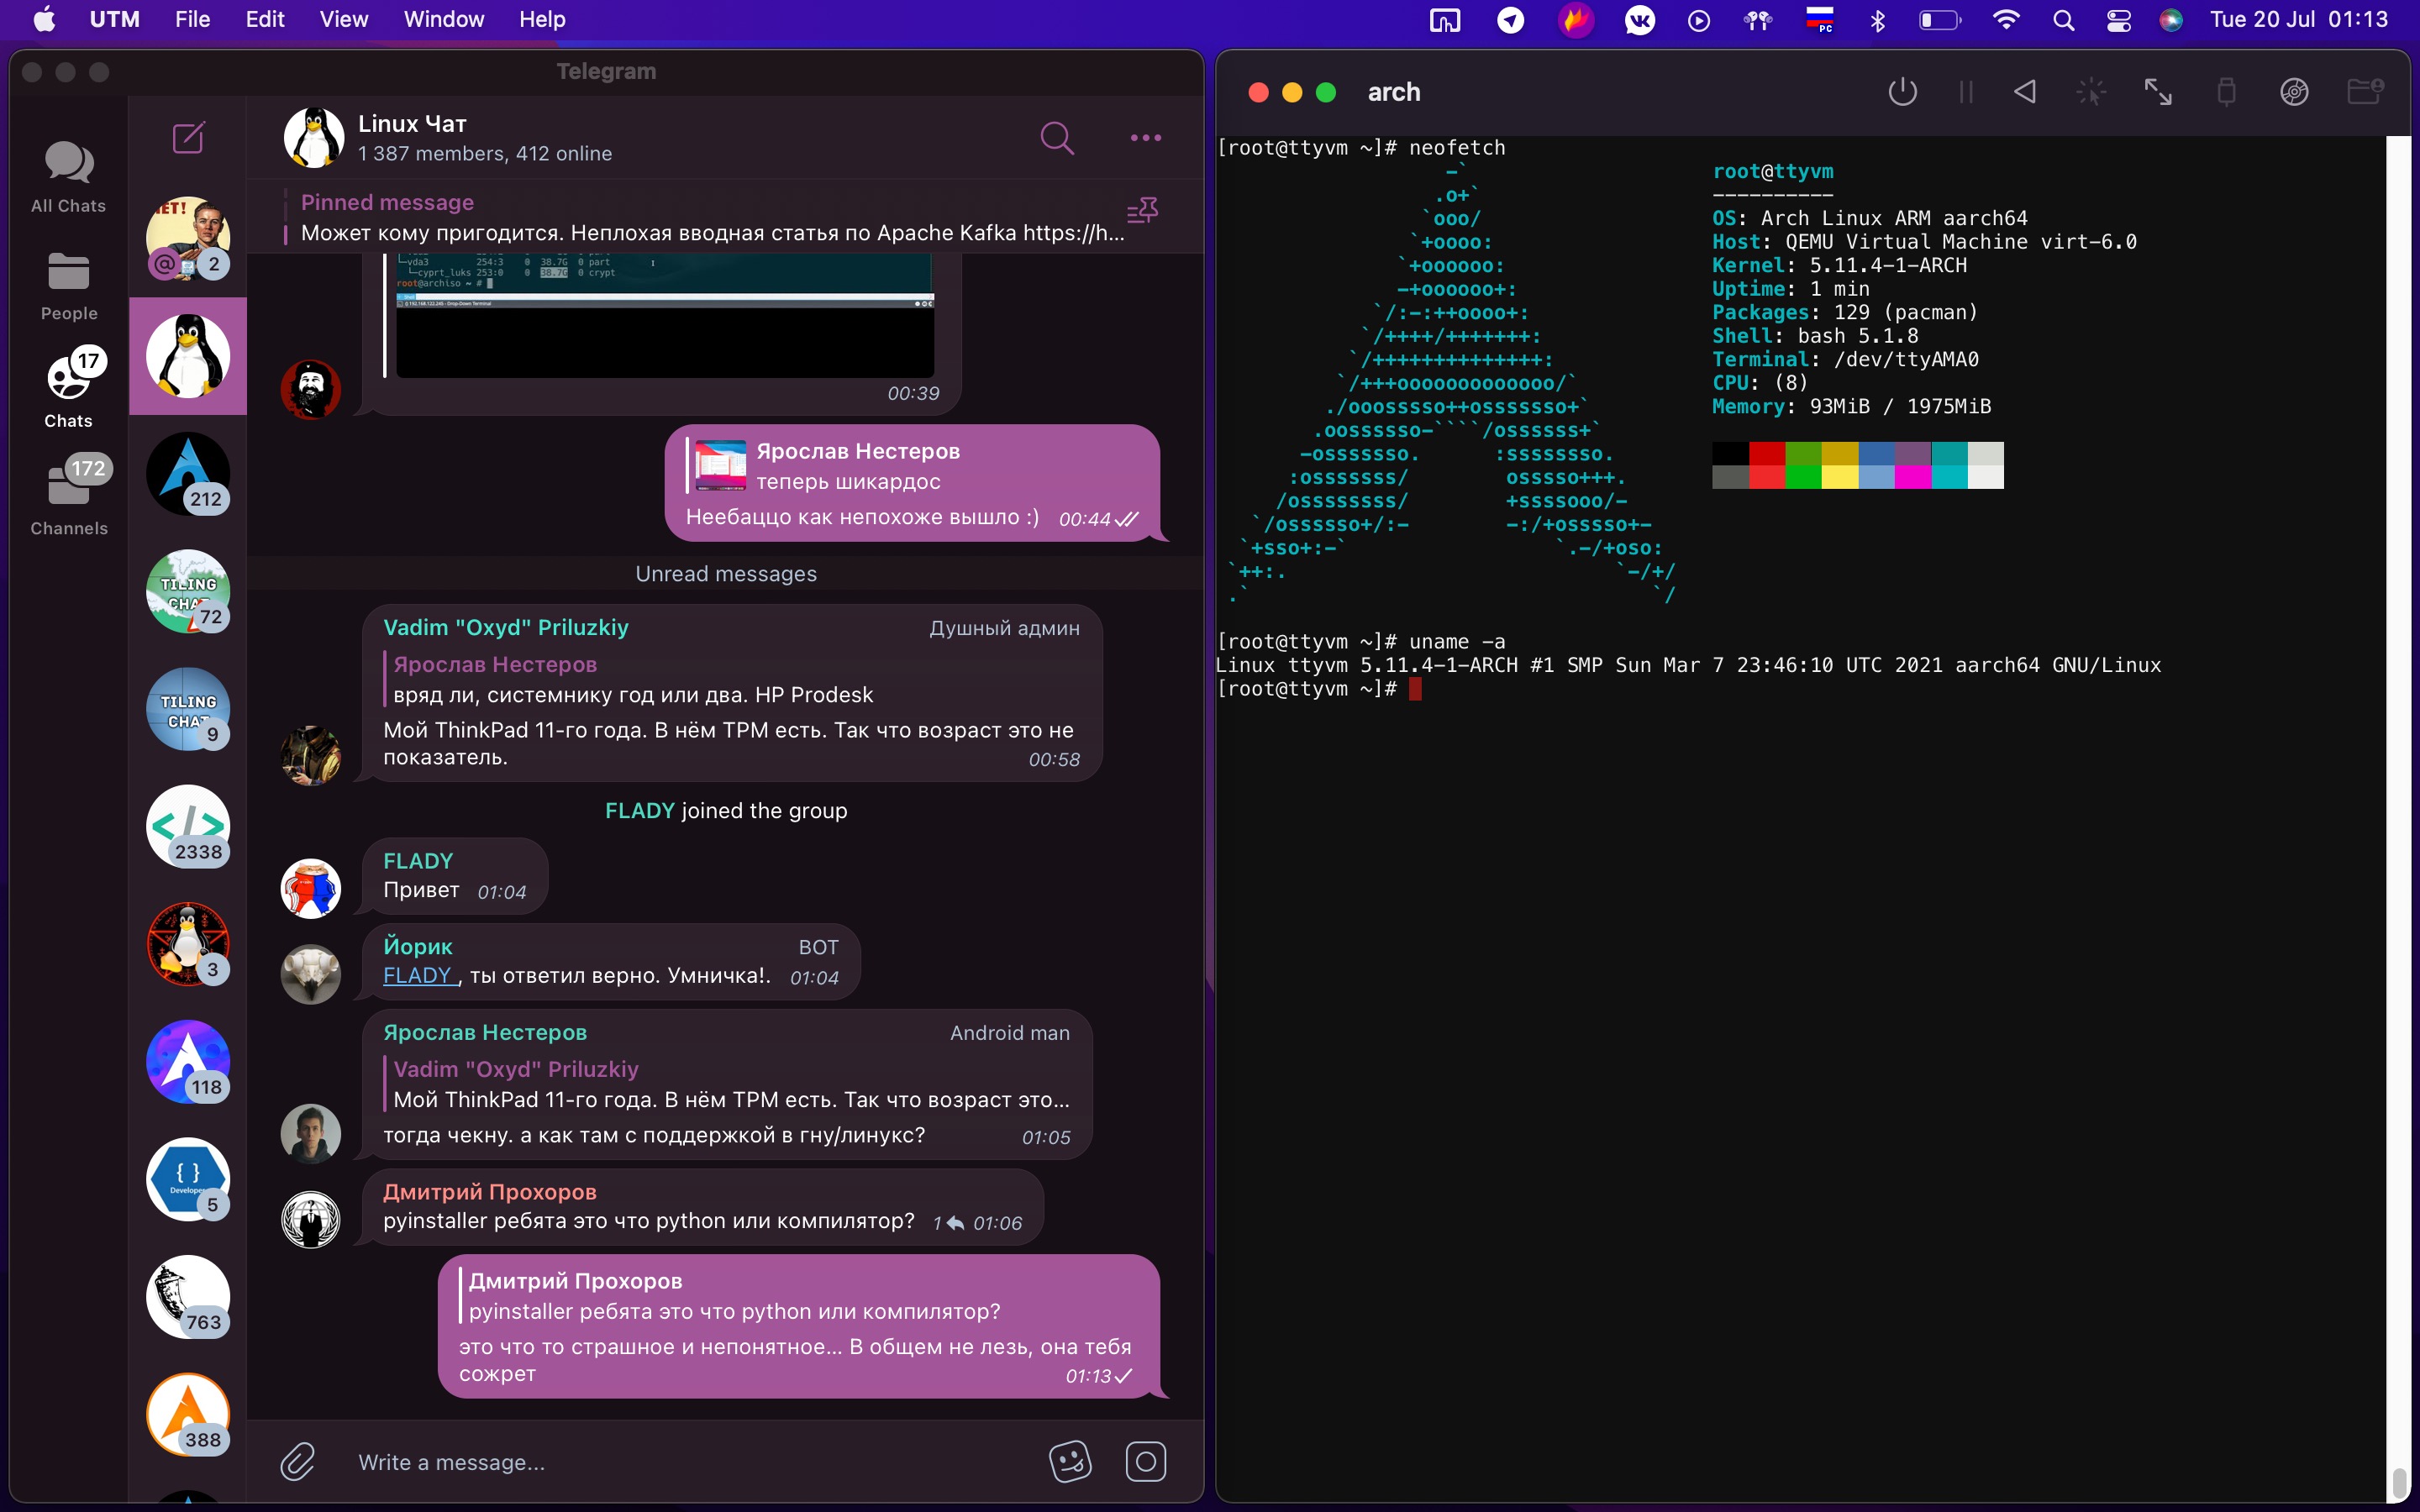Open macOS Control Center toggles icon
The image size is (2420, 1512).
[x=2118, y=20]
